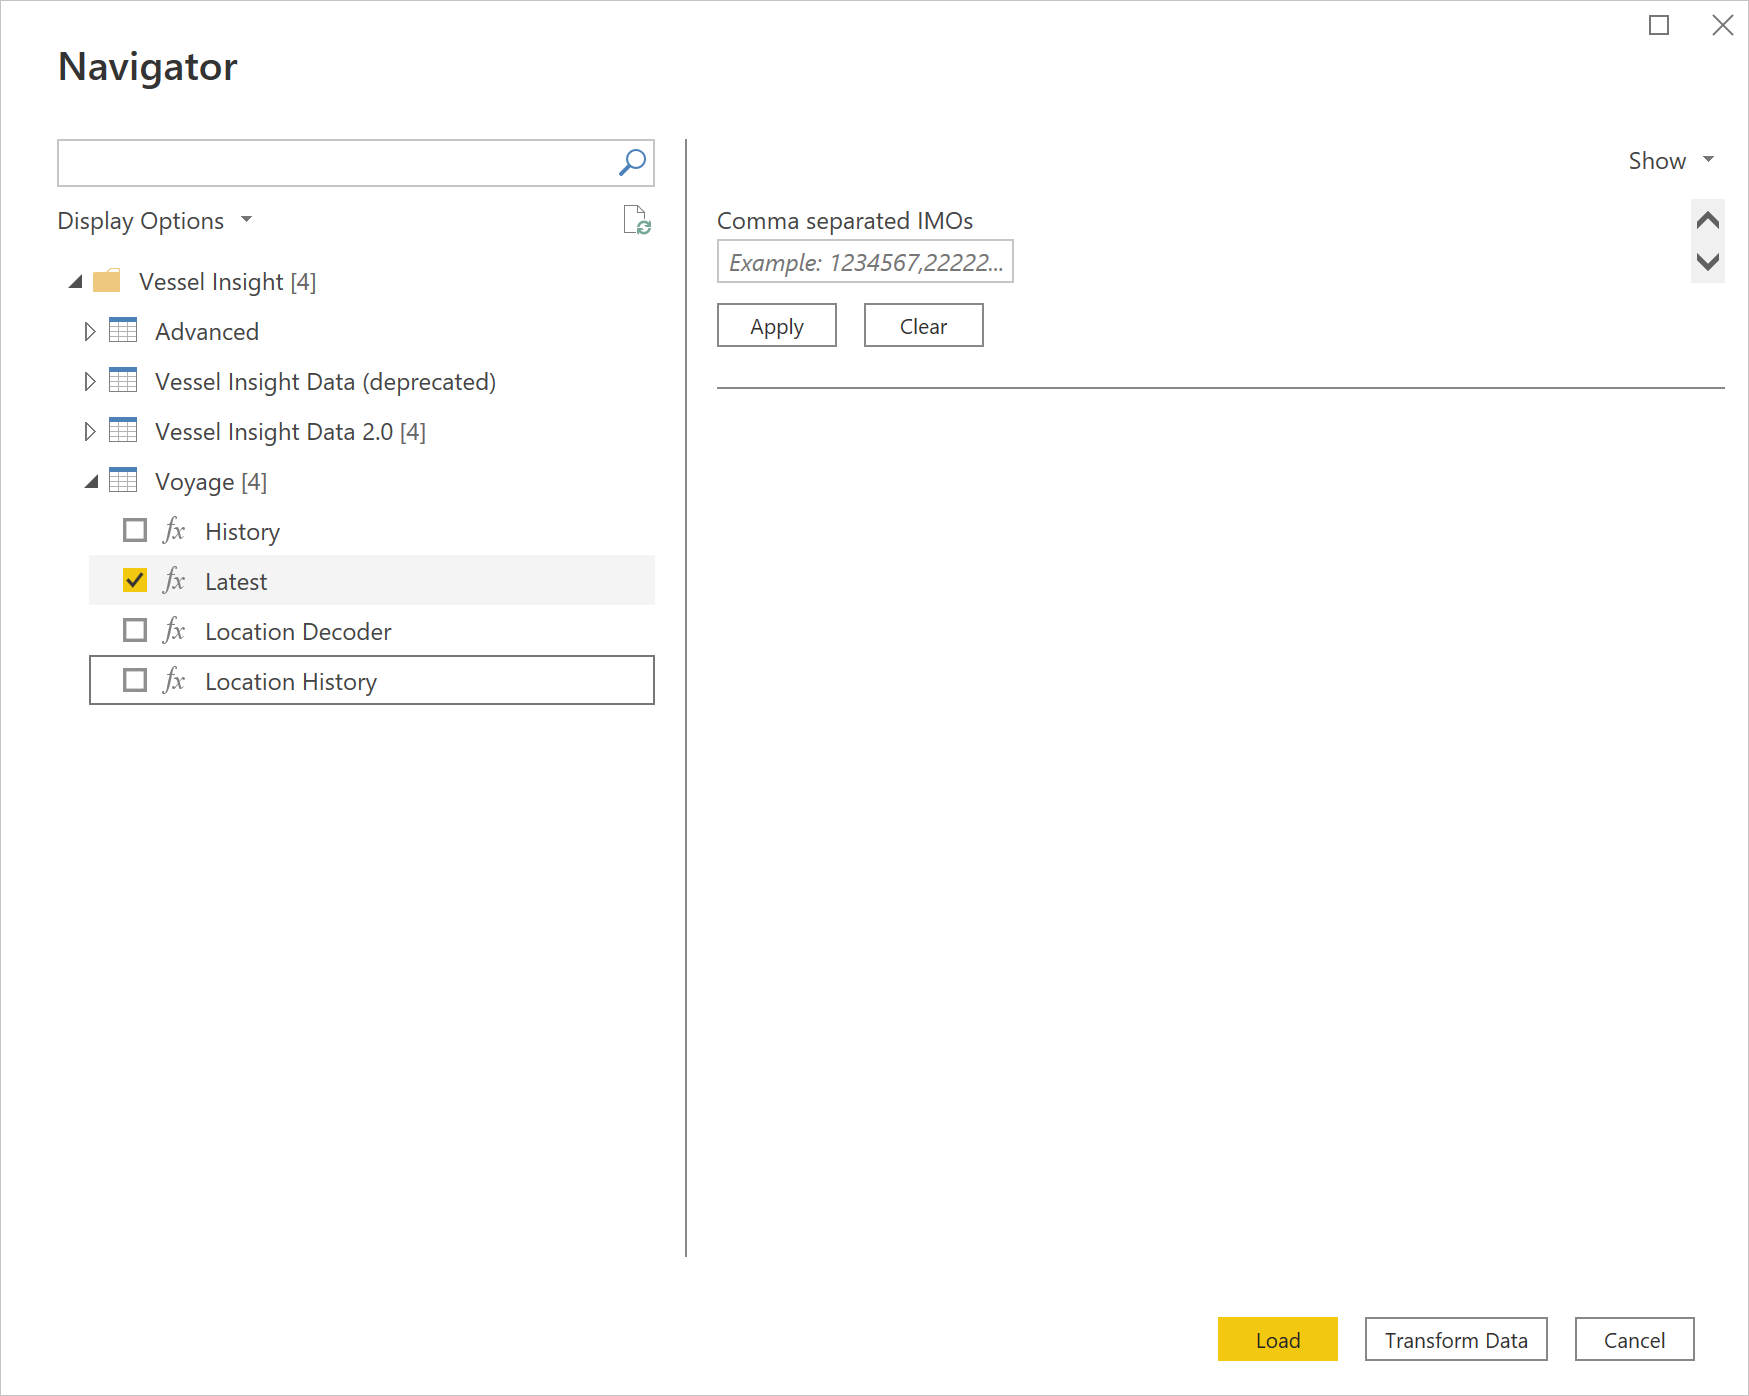
Task: Click the deprecated Vessel Insight Data table icon
Action: coord(123,380)
